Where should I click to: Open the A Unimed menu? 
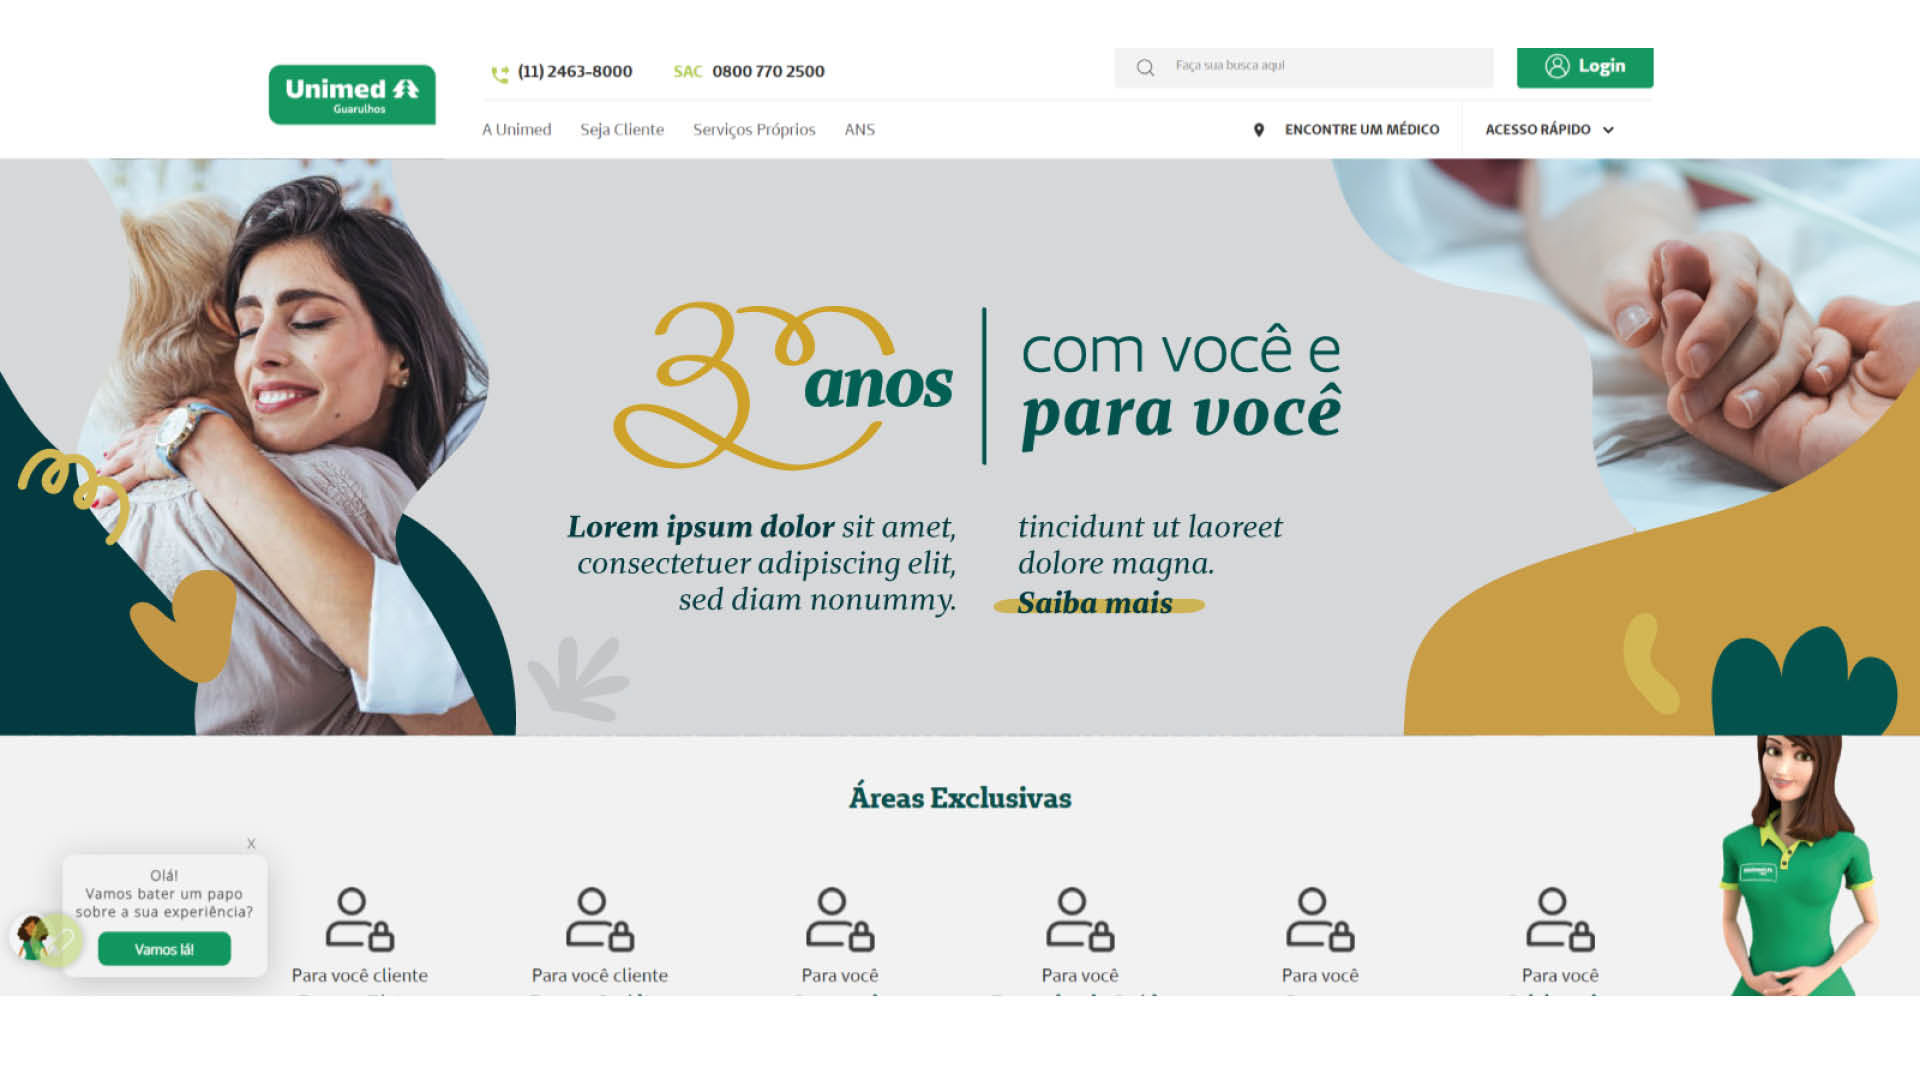(x=517, y=130)
